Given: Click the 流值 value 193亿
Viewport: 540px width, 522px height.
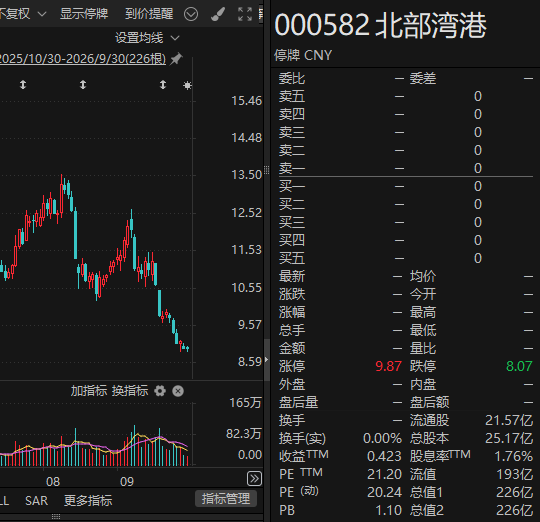Looking at the screenshot, I should coord(515,474).
